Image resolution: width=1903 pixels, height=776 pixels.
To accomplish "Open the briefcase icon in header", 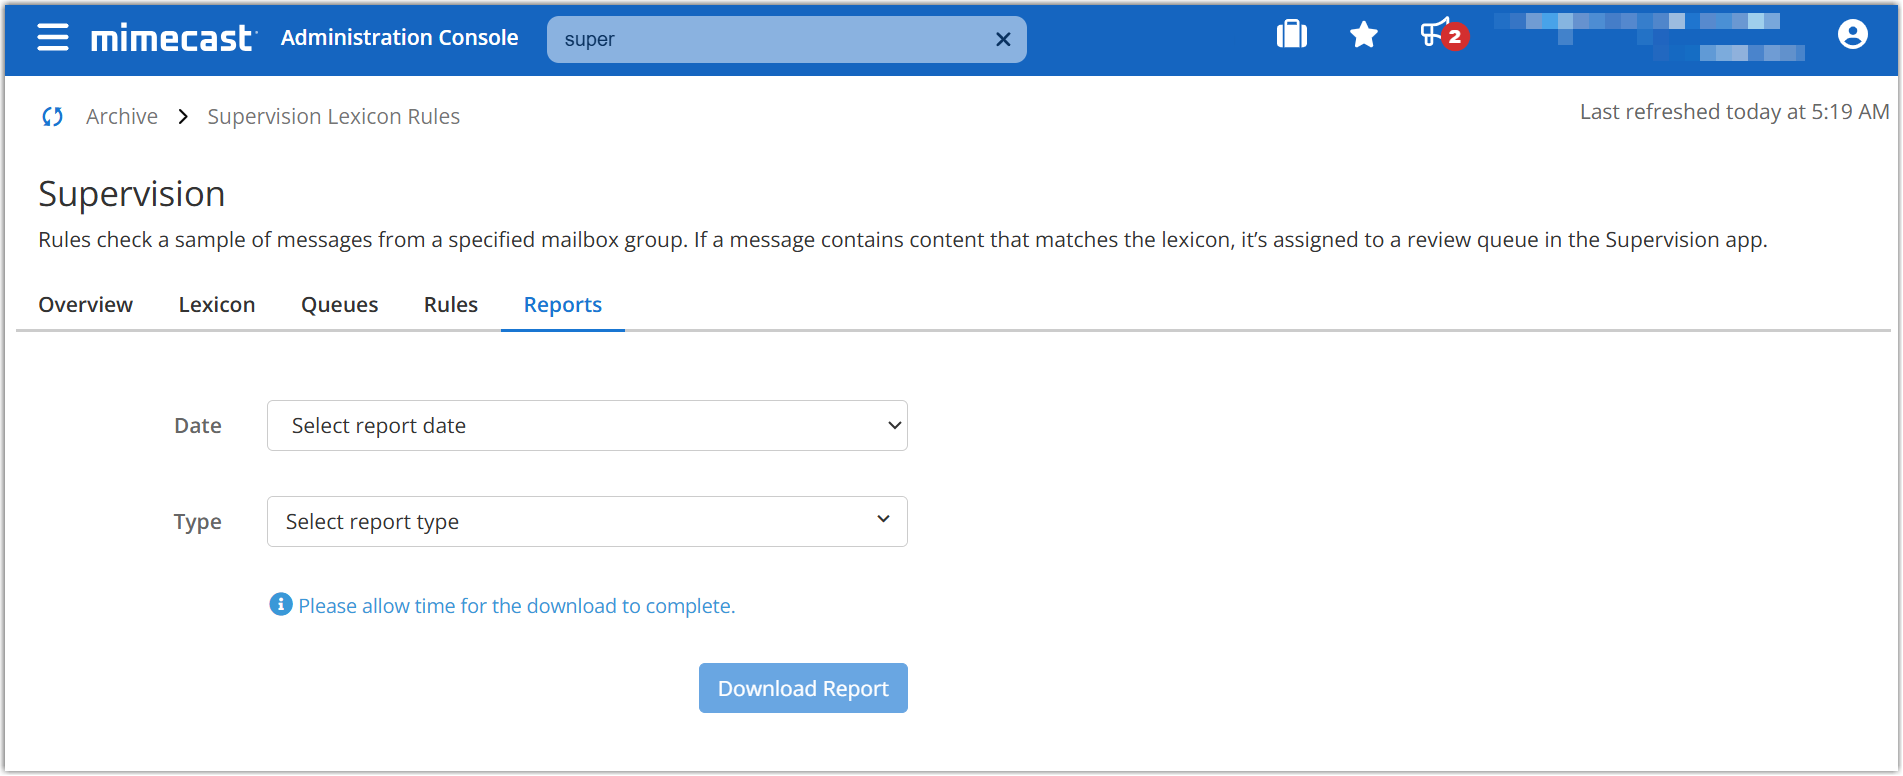I will pos(1291,35).
